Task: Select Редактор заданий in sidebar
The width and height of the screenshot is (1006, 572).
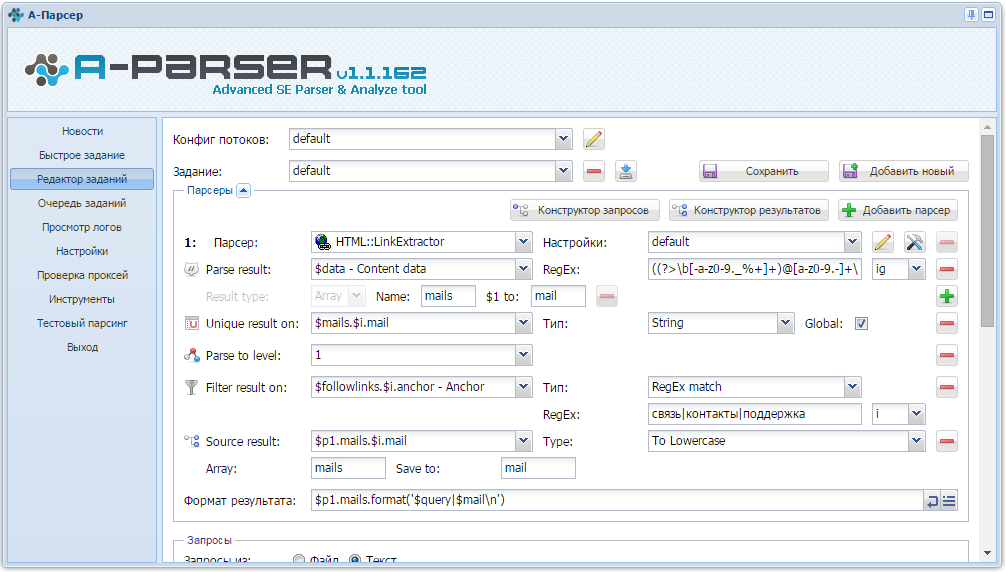Action: pyautogui.click(x=82, y=179)
